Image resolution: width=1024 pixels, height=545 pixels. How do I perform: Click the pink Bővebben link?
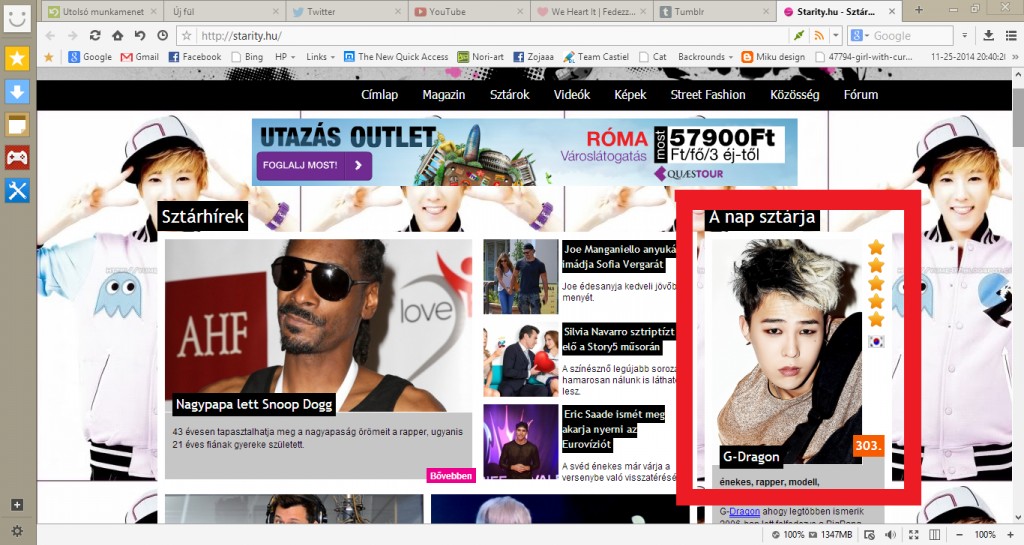tap(450, 476)
